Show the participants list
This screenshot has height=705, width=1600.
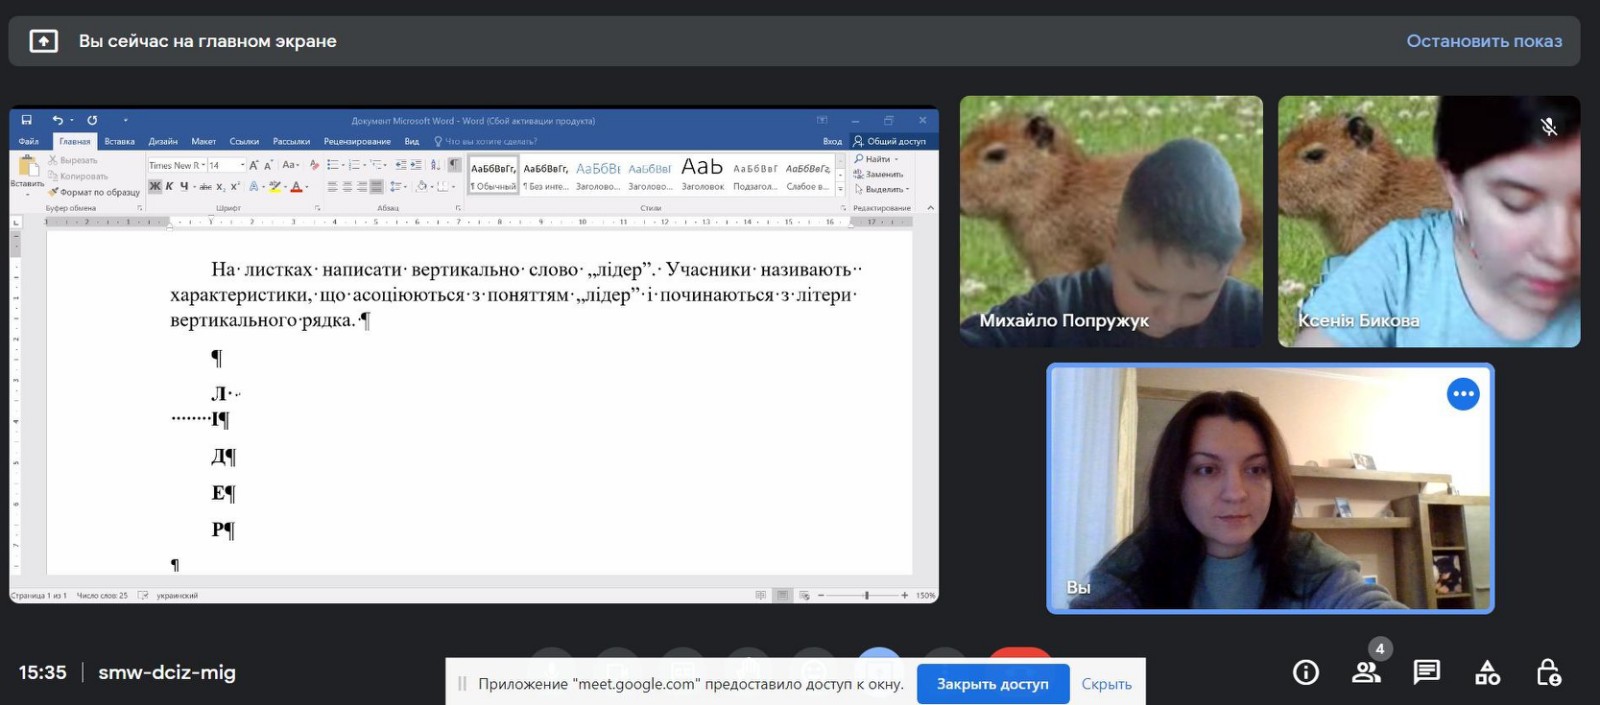coord(1366,673)
